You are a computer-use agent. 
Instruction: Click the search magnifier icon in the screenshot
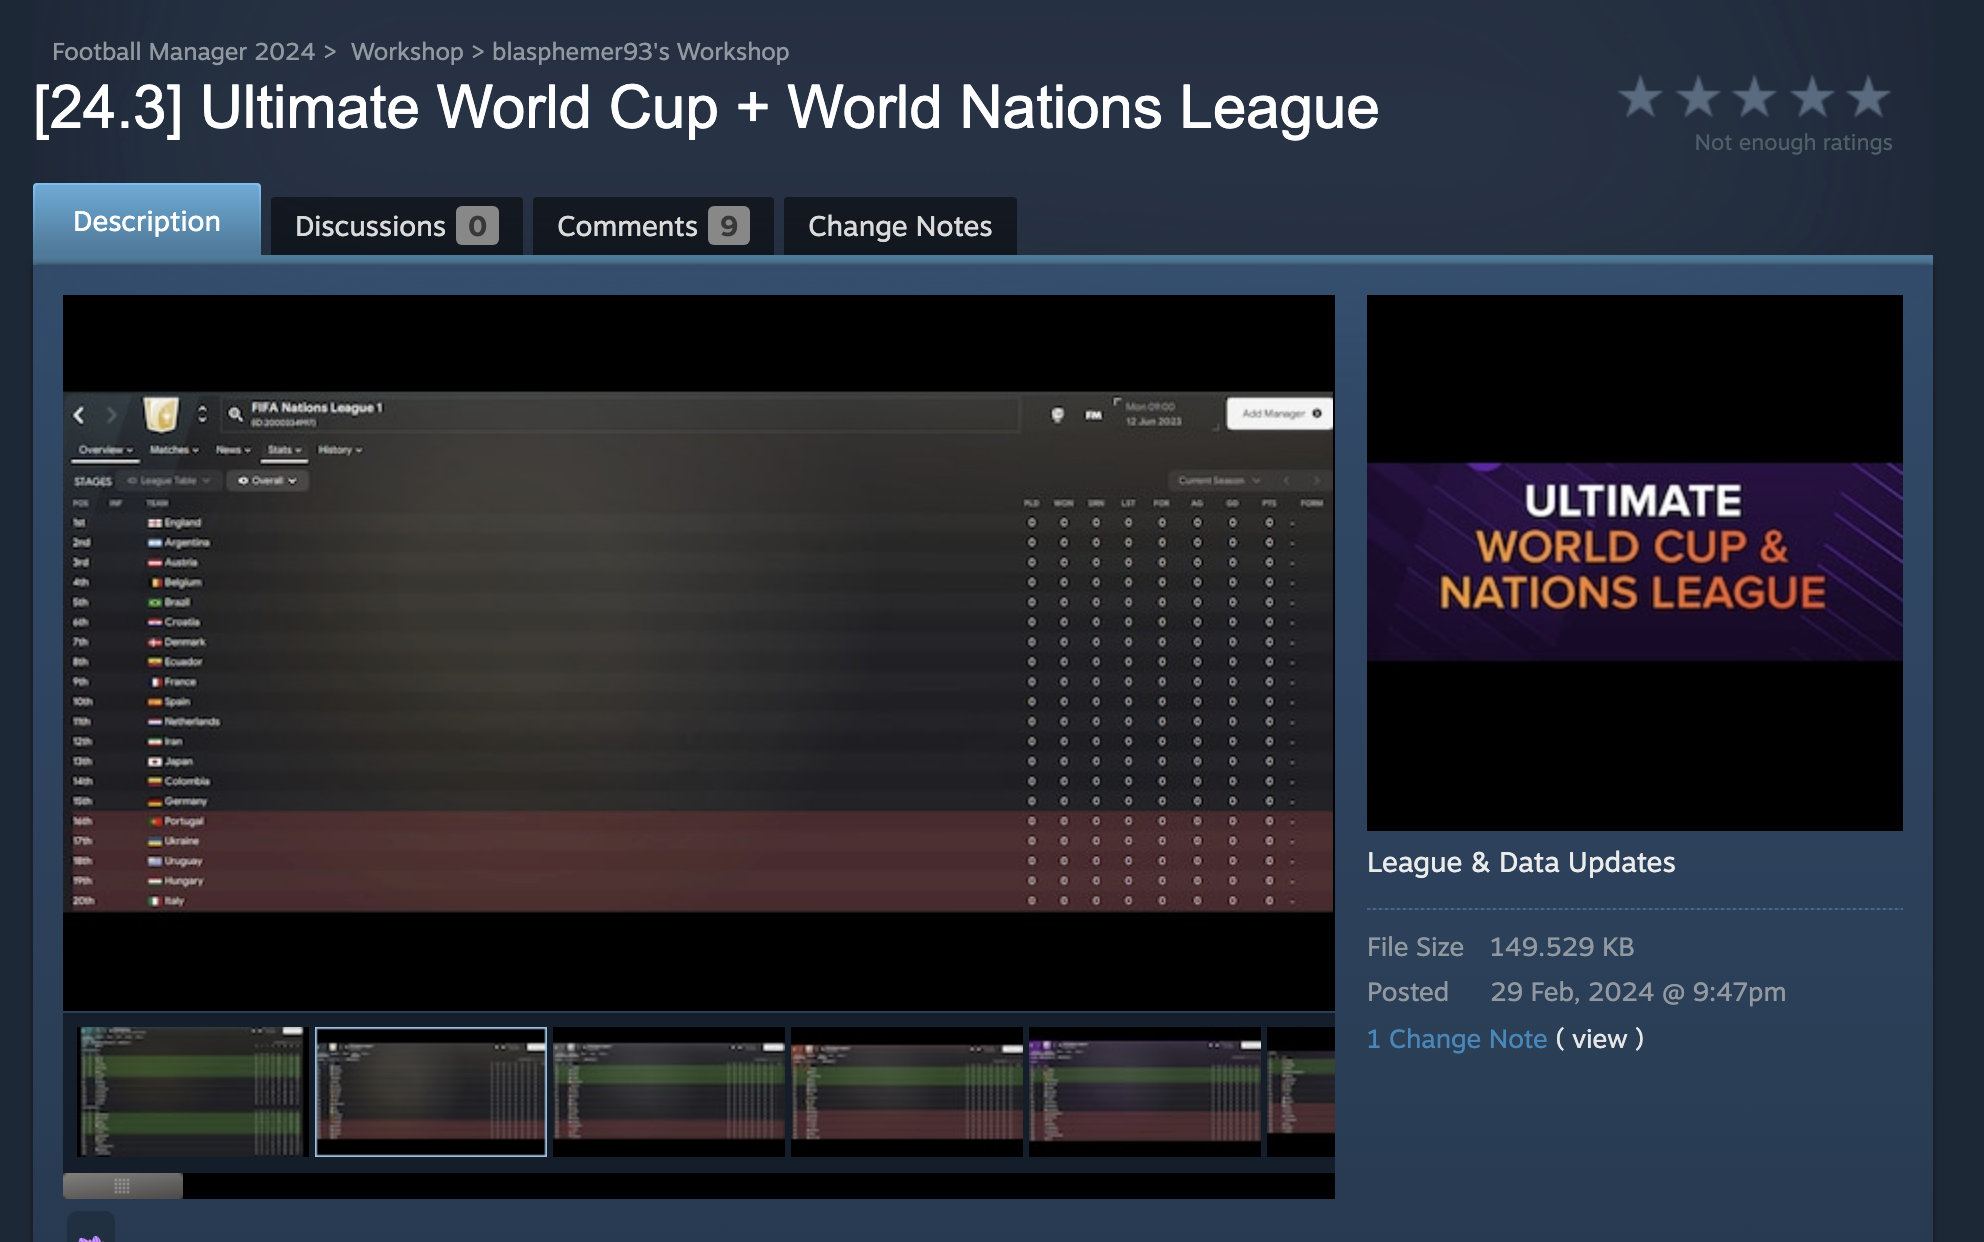tap(236, 413)
